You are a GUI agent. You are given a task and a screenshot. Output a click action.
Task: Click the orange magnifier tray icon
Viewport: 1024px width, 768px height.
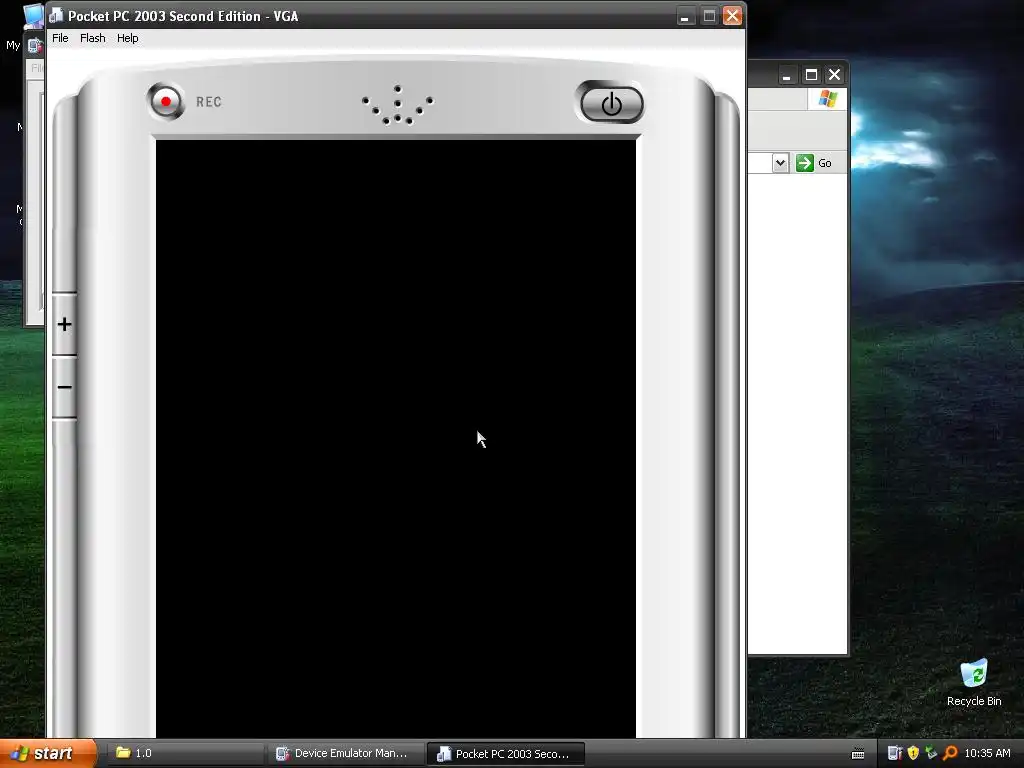tap(950, 753)
